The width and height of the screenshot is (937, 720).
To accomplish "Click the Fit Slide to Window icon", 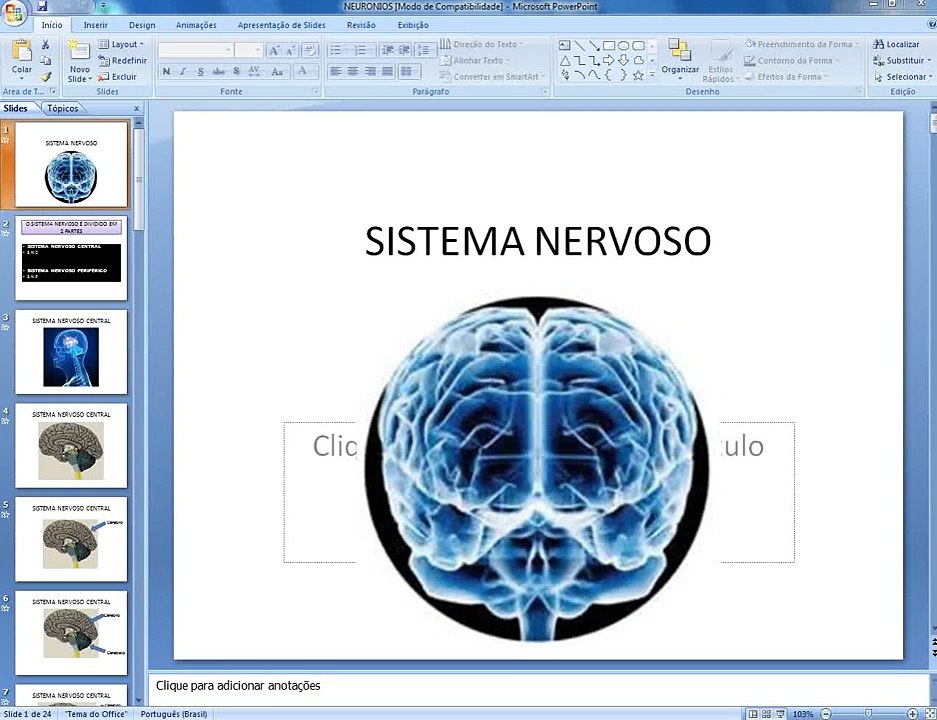I will [x=930, y=714].
